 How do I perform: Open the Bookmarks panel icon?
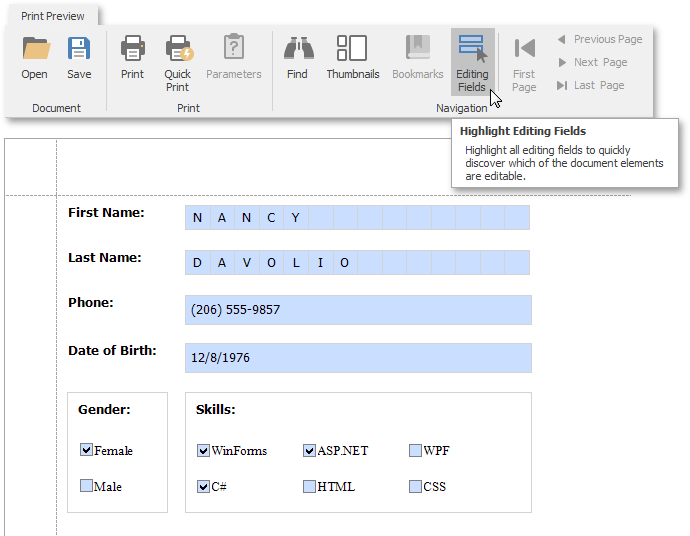tap(417, 48)
